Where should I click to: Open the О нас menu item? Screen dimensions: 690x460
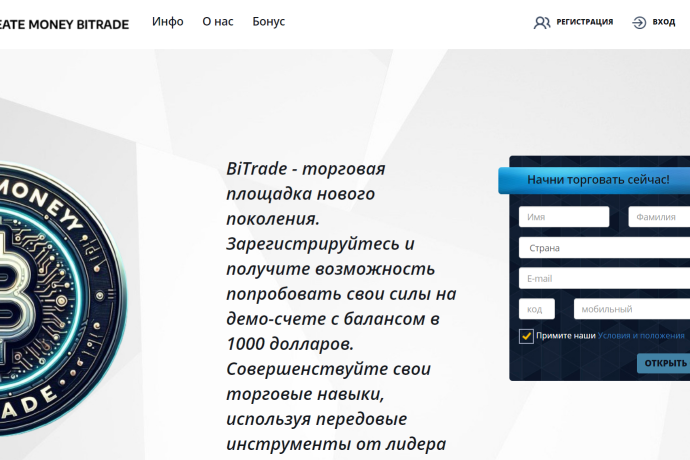tap(218, 22)
